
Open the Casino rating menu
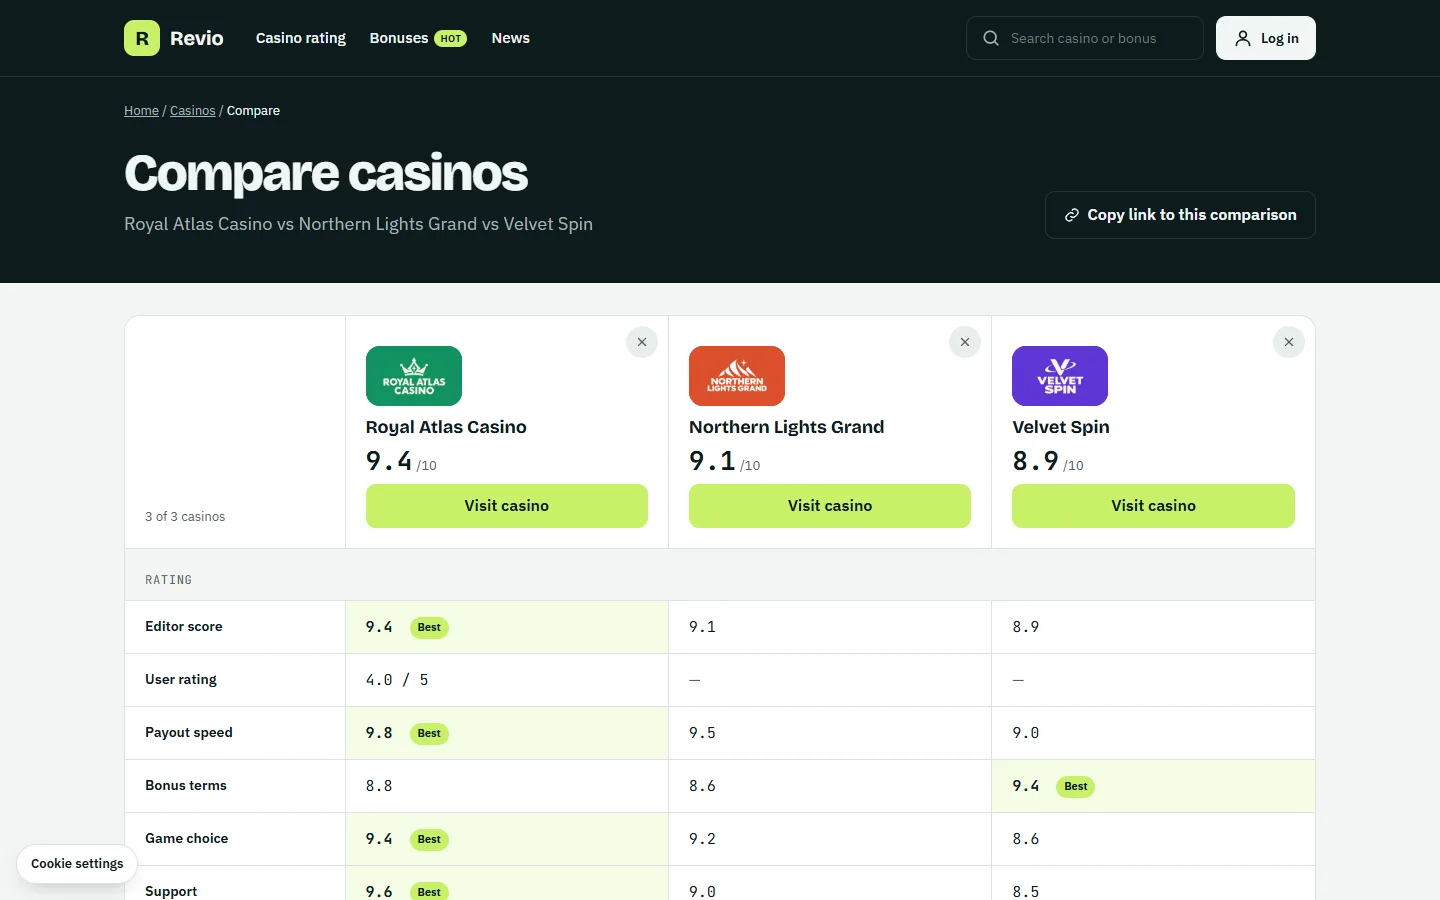coord(301,38)
